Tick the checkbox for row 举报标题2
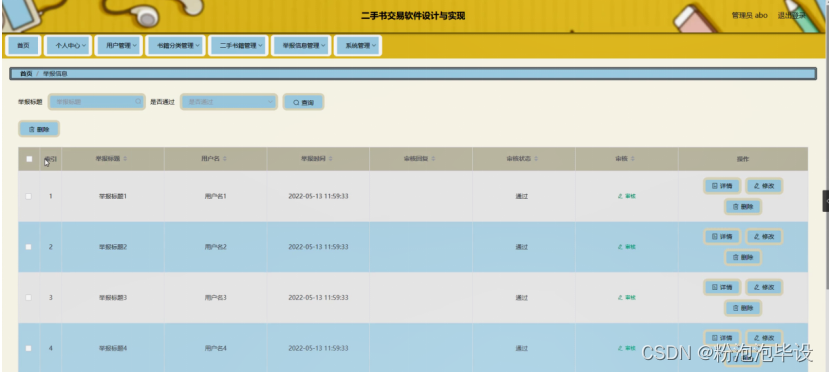Screen dimensions: 829x372 pyautogui.click(x=29, y=247)
